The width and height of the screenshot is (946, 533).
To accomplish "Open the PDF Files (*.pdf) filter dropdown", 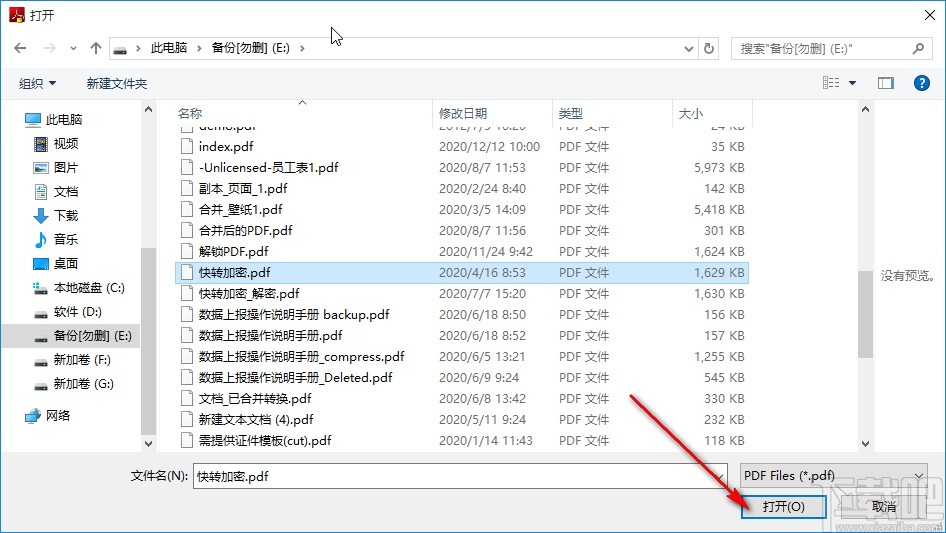I will 834,476.
